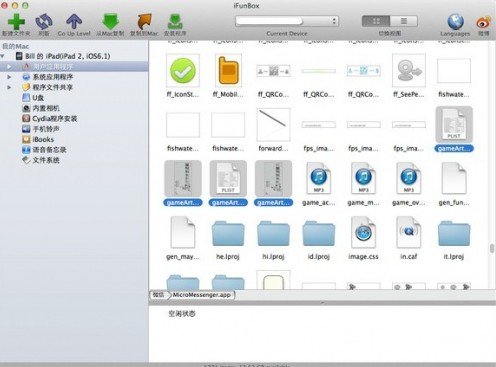Select the in.caf audio file
496x367 pixels.
point(409,232)
